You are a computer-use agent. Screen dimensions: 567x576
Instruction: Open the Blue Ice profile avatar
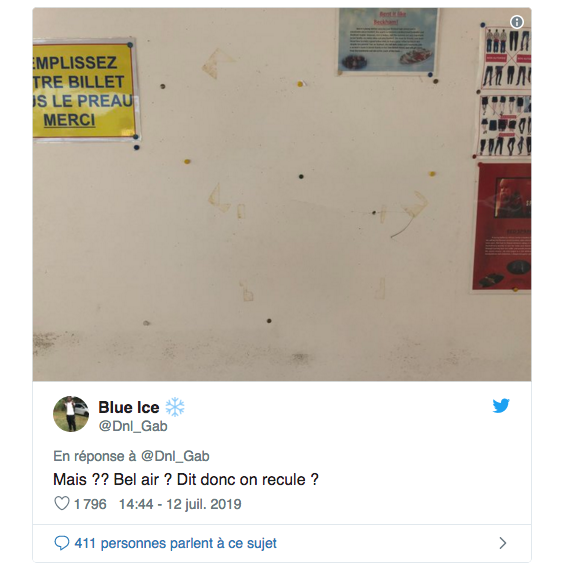[71, 414]
